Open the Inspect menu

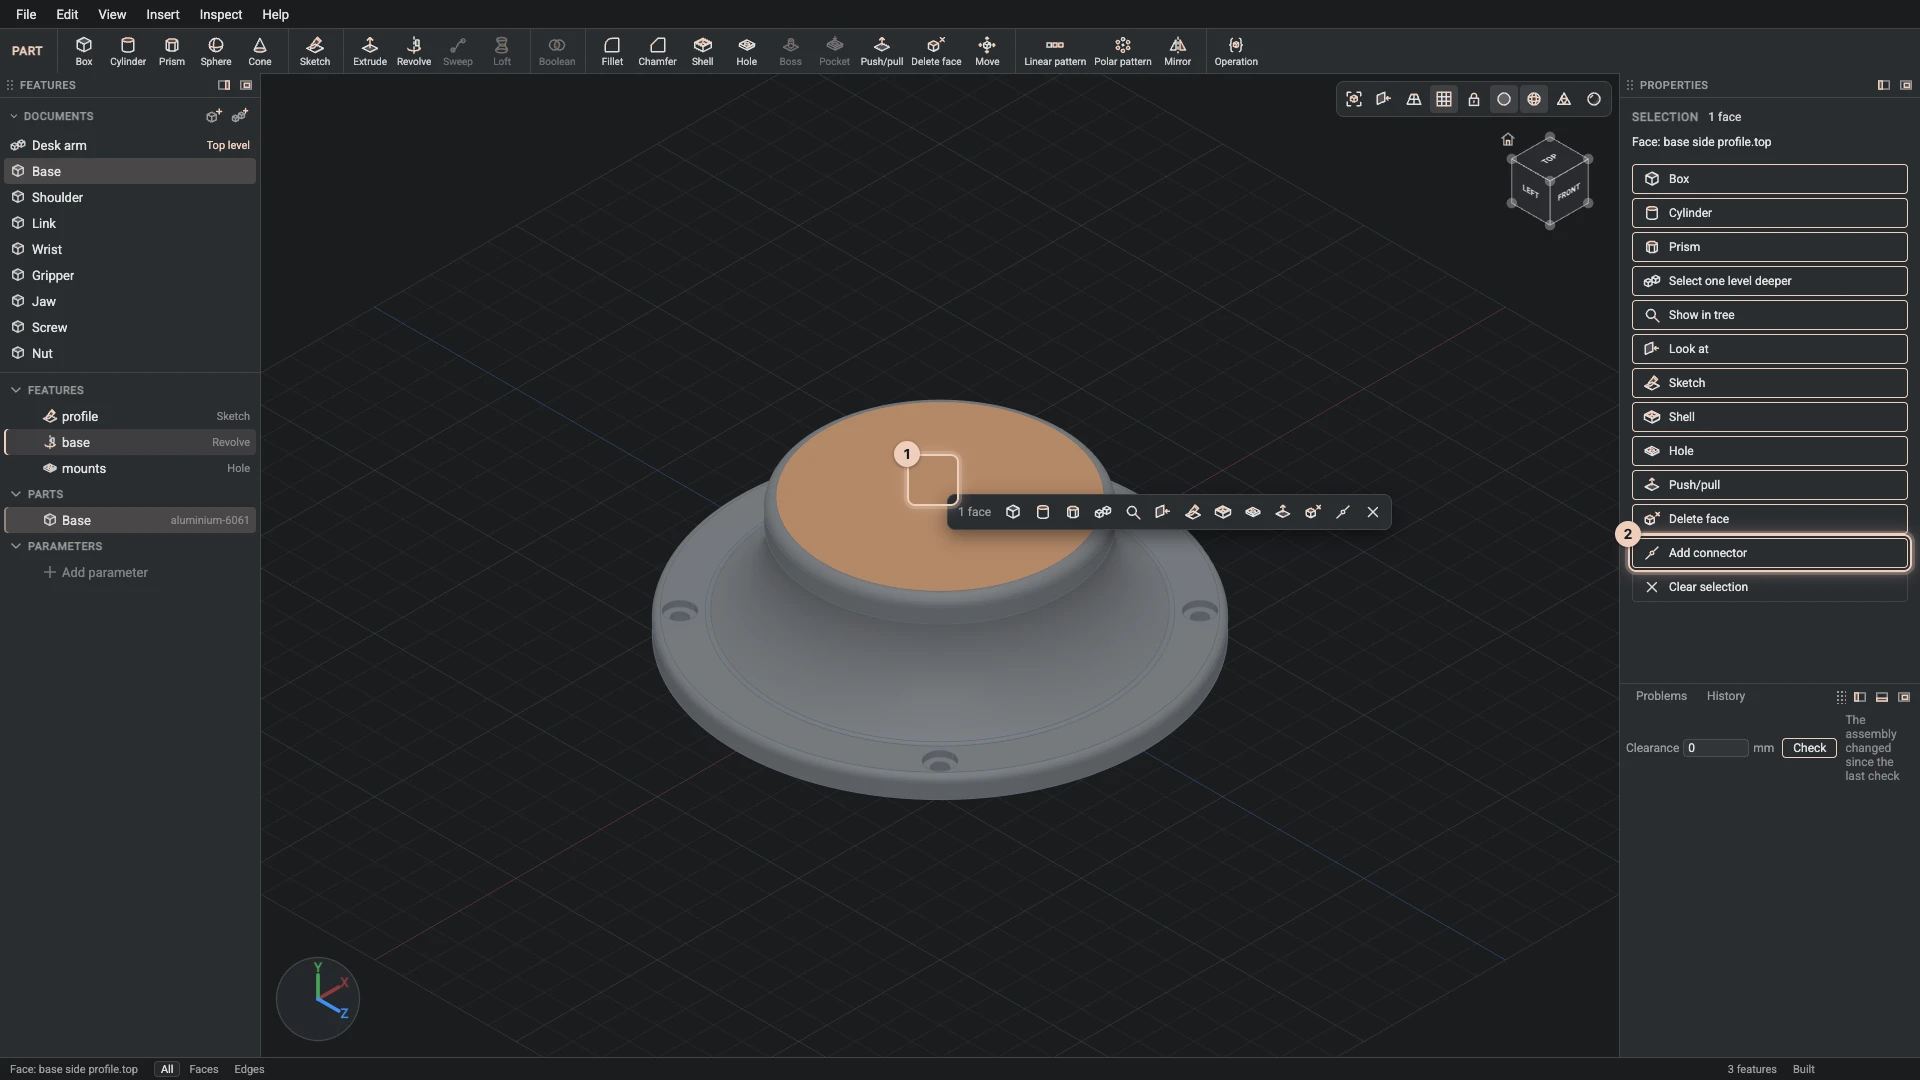220,14
